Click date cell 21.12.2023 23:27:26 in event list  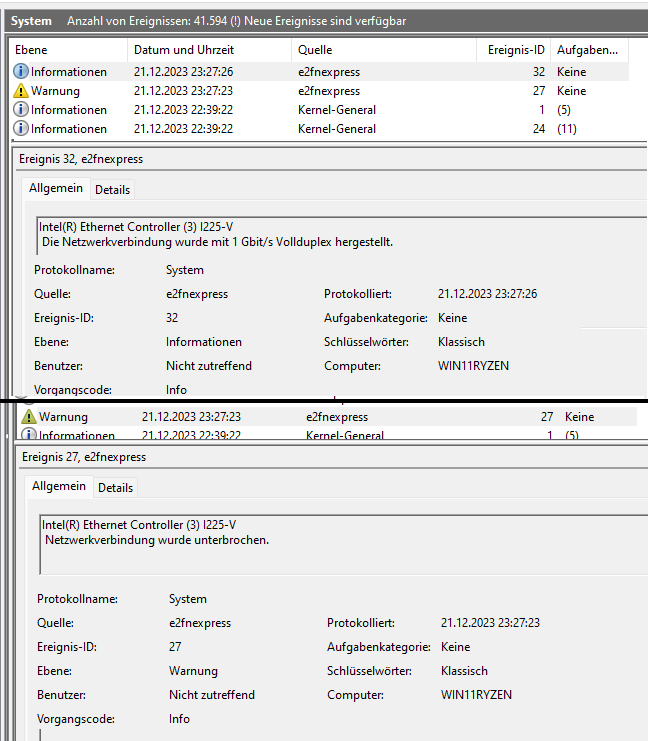[183, 72]
